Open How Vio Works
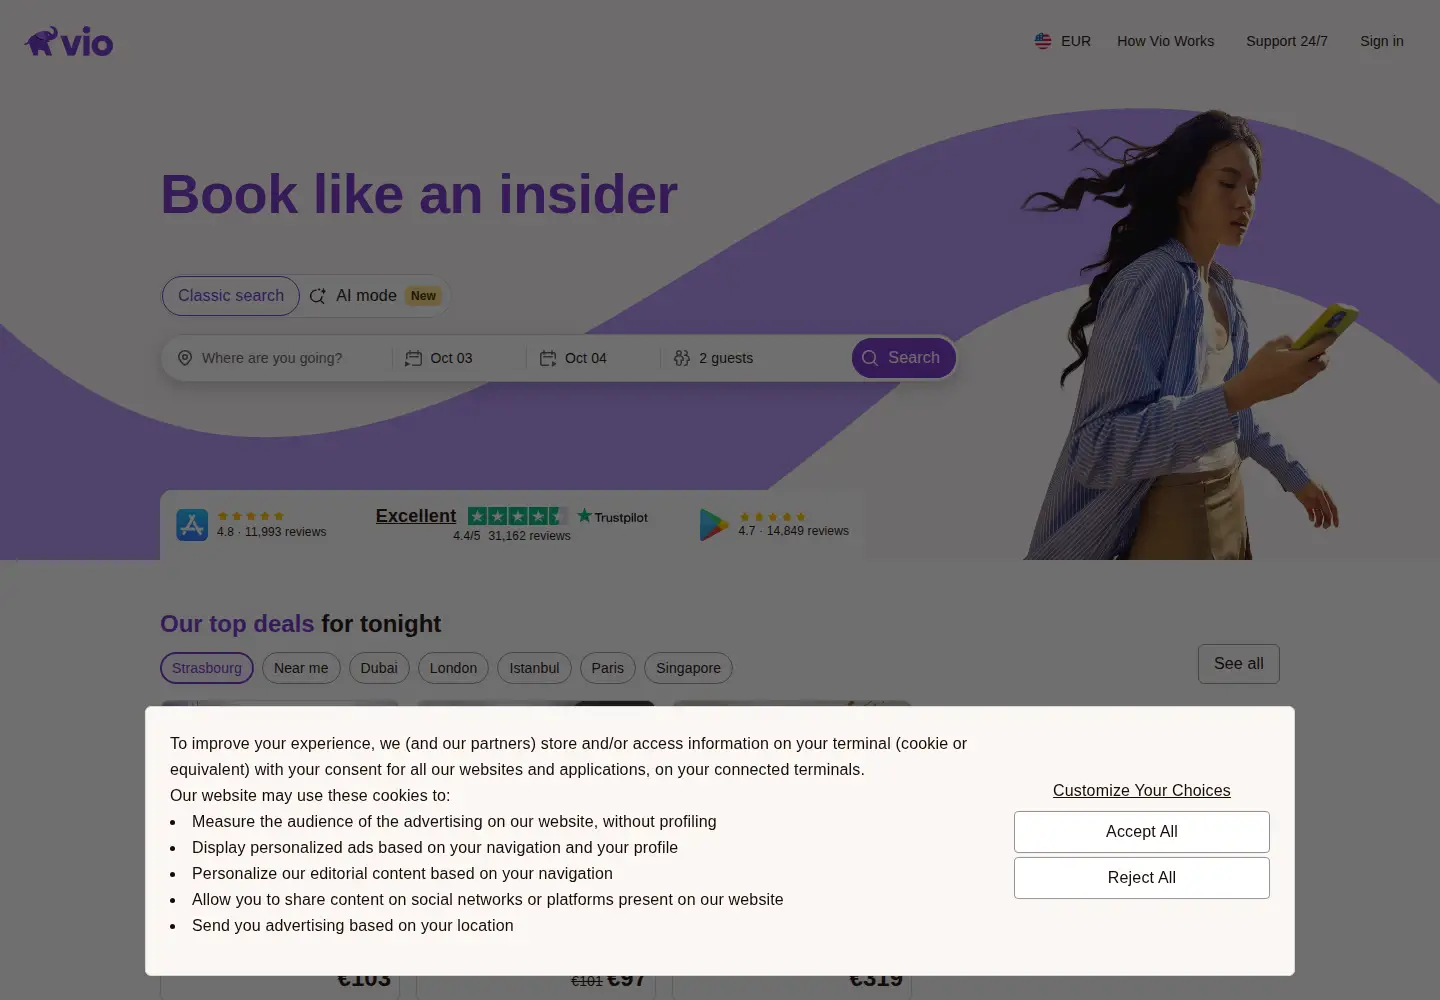This screenshot has width=1440, height=1000. tap(1166, 41)
